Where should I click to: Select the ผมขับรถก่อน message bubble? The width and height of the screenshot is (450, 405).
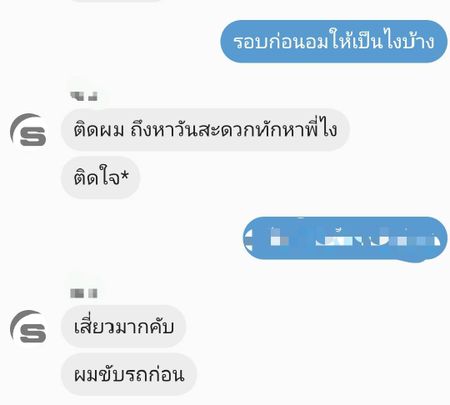coord(129,374)
